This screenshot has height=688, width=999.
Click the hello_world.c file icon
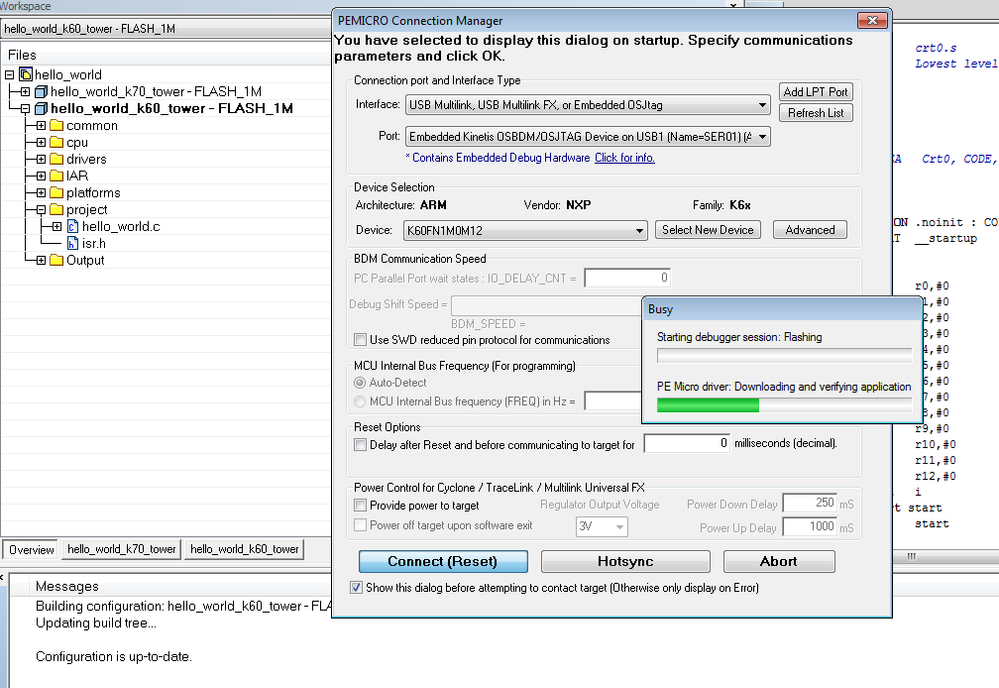coord(73,227)
